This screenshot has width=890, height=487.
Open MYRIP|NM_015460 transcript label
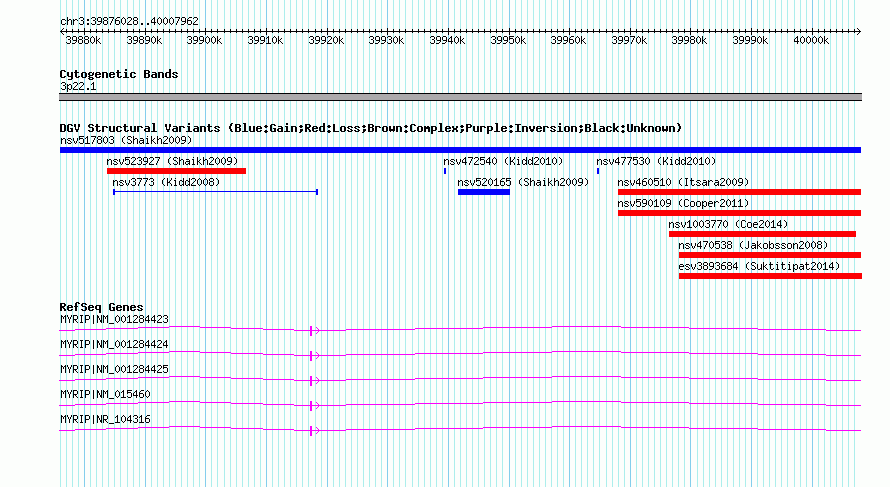[105, 394]
